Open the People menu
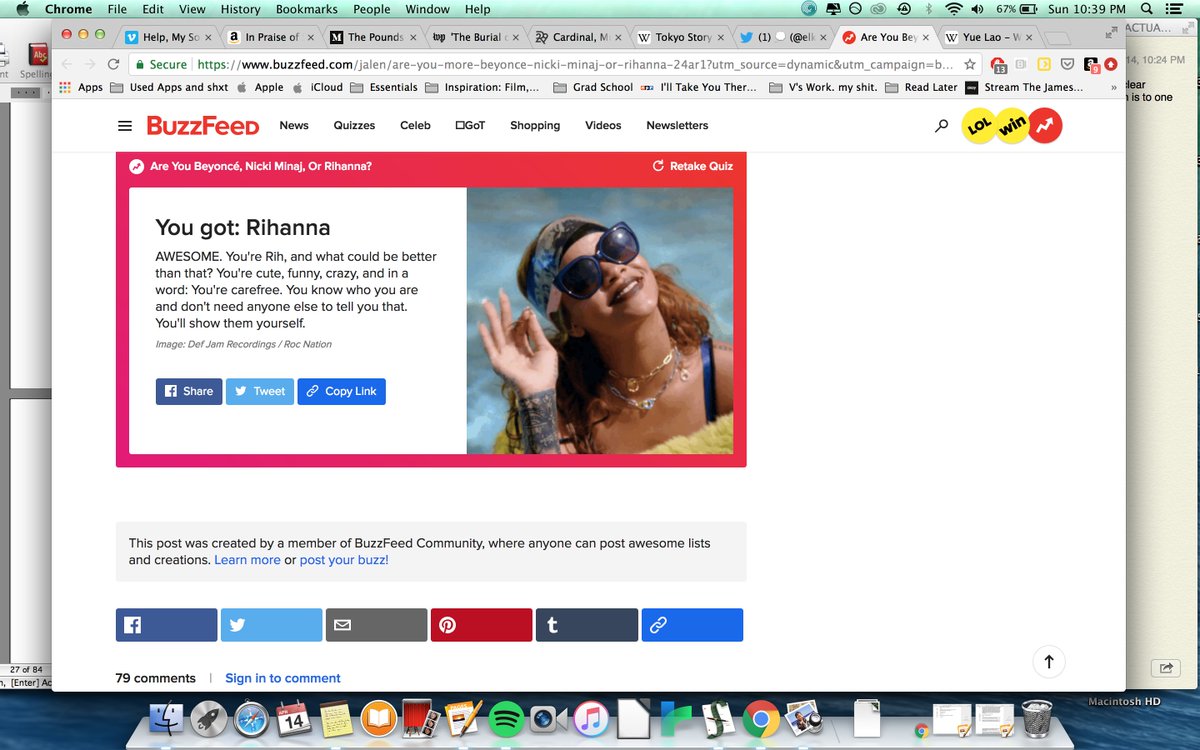Screen dimensions: 1200x750 pyautogui.click(x=371, y=9)
